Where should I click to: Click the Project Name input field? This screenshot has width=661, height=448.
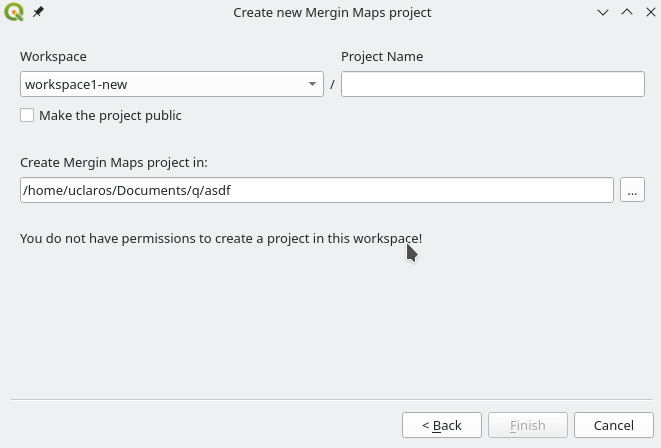493,84
